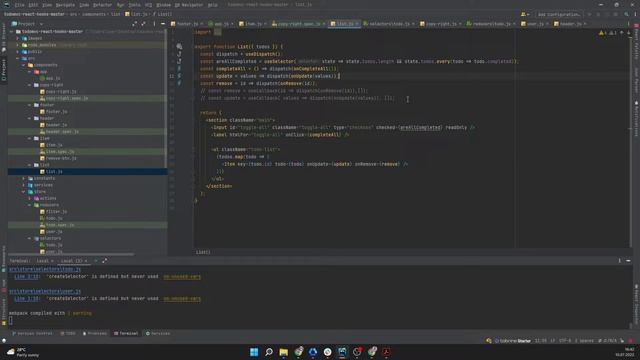Go to next highlighted error arrow
The image size is (640, 360).
629,33
